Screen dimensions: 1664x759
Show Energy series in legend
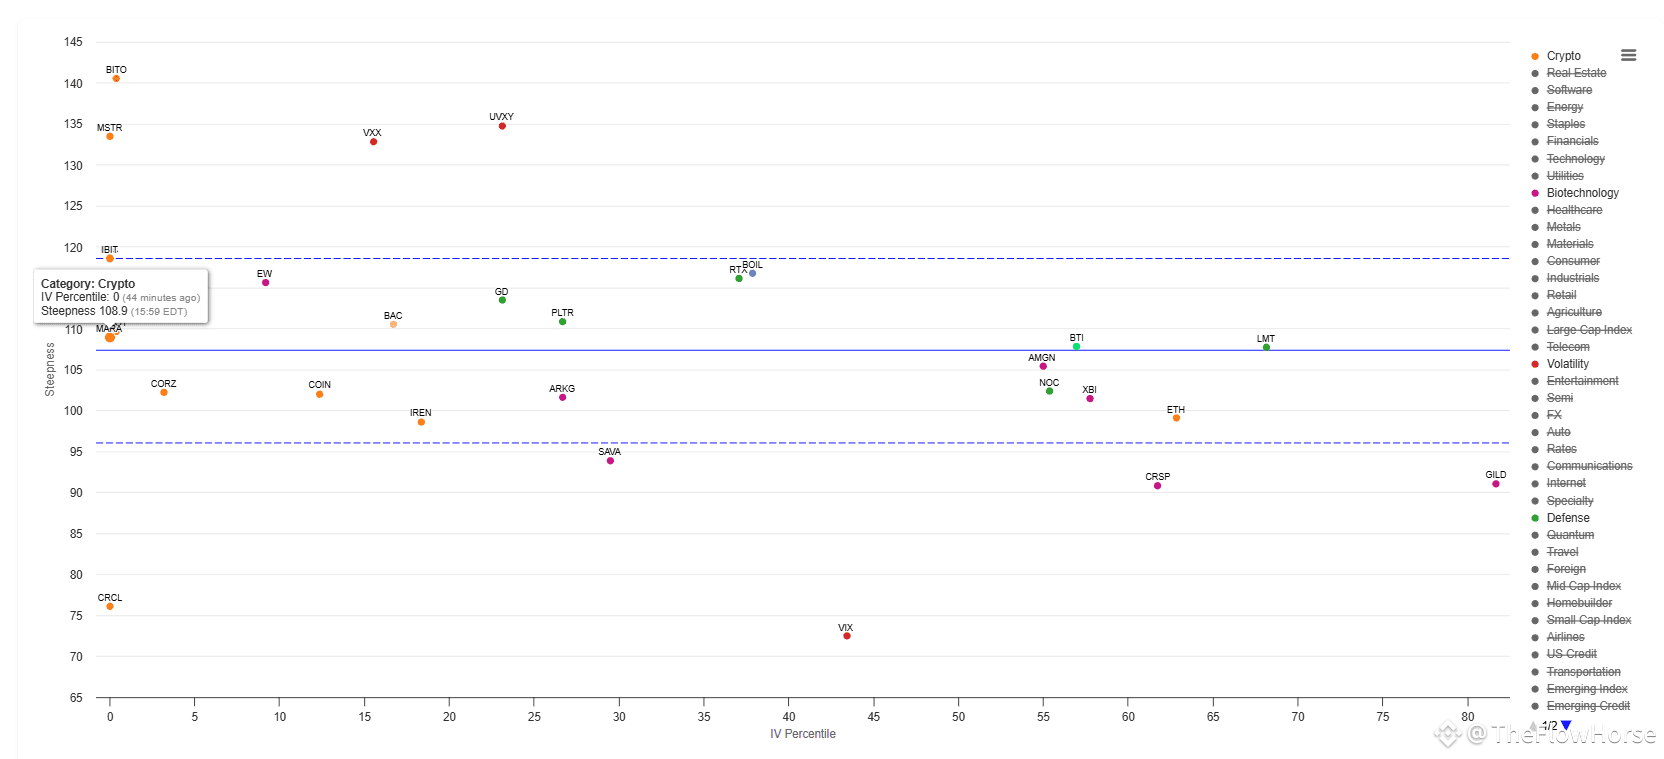[1565, 107]
